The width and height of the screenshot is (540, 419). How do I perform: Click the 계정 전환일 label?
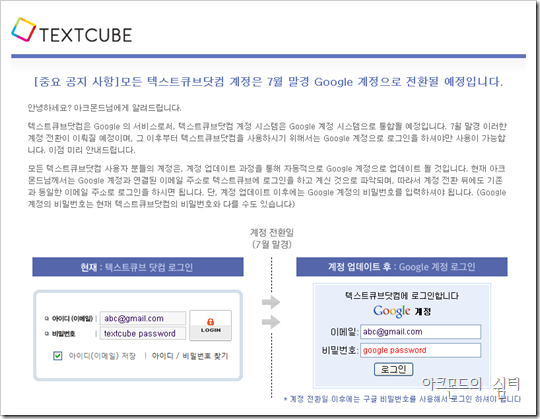point(272,233)
